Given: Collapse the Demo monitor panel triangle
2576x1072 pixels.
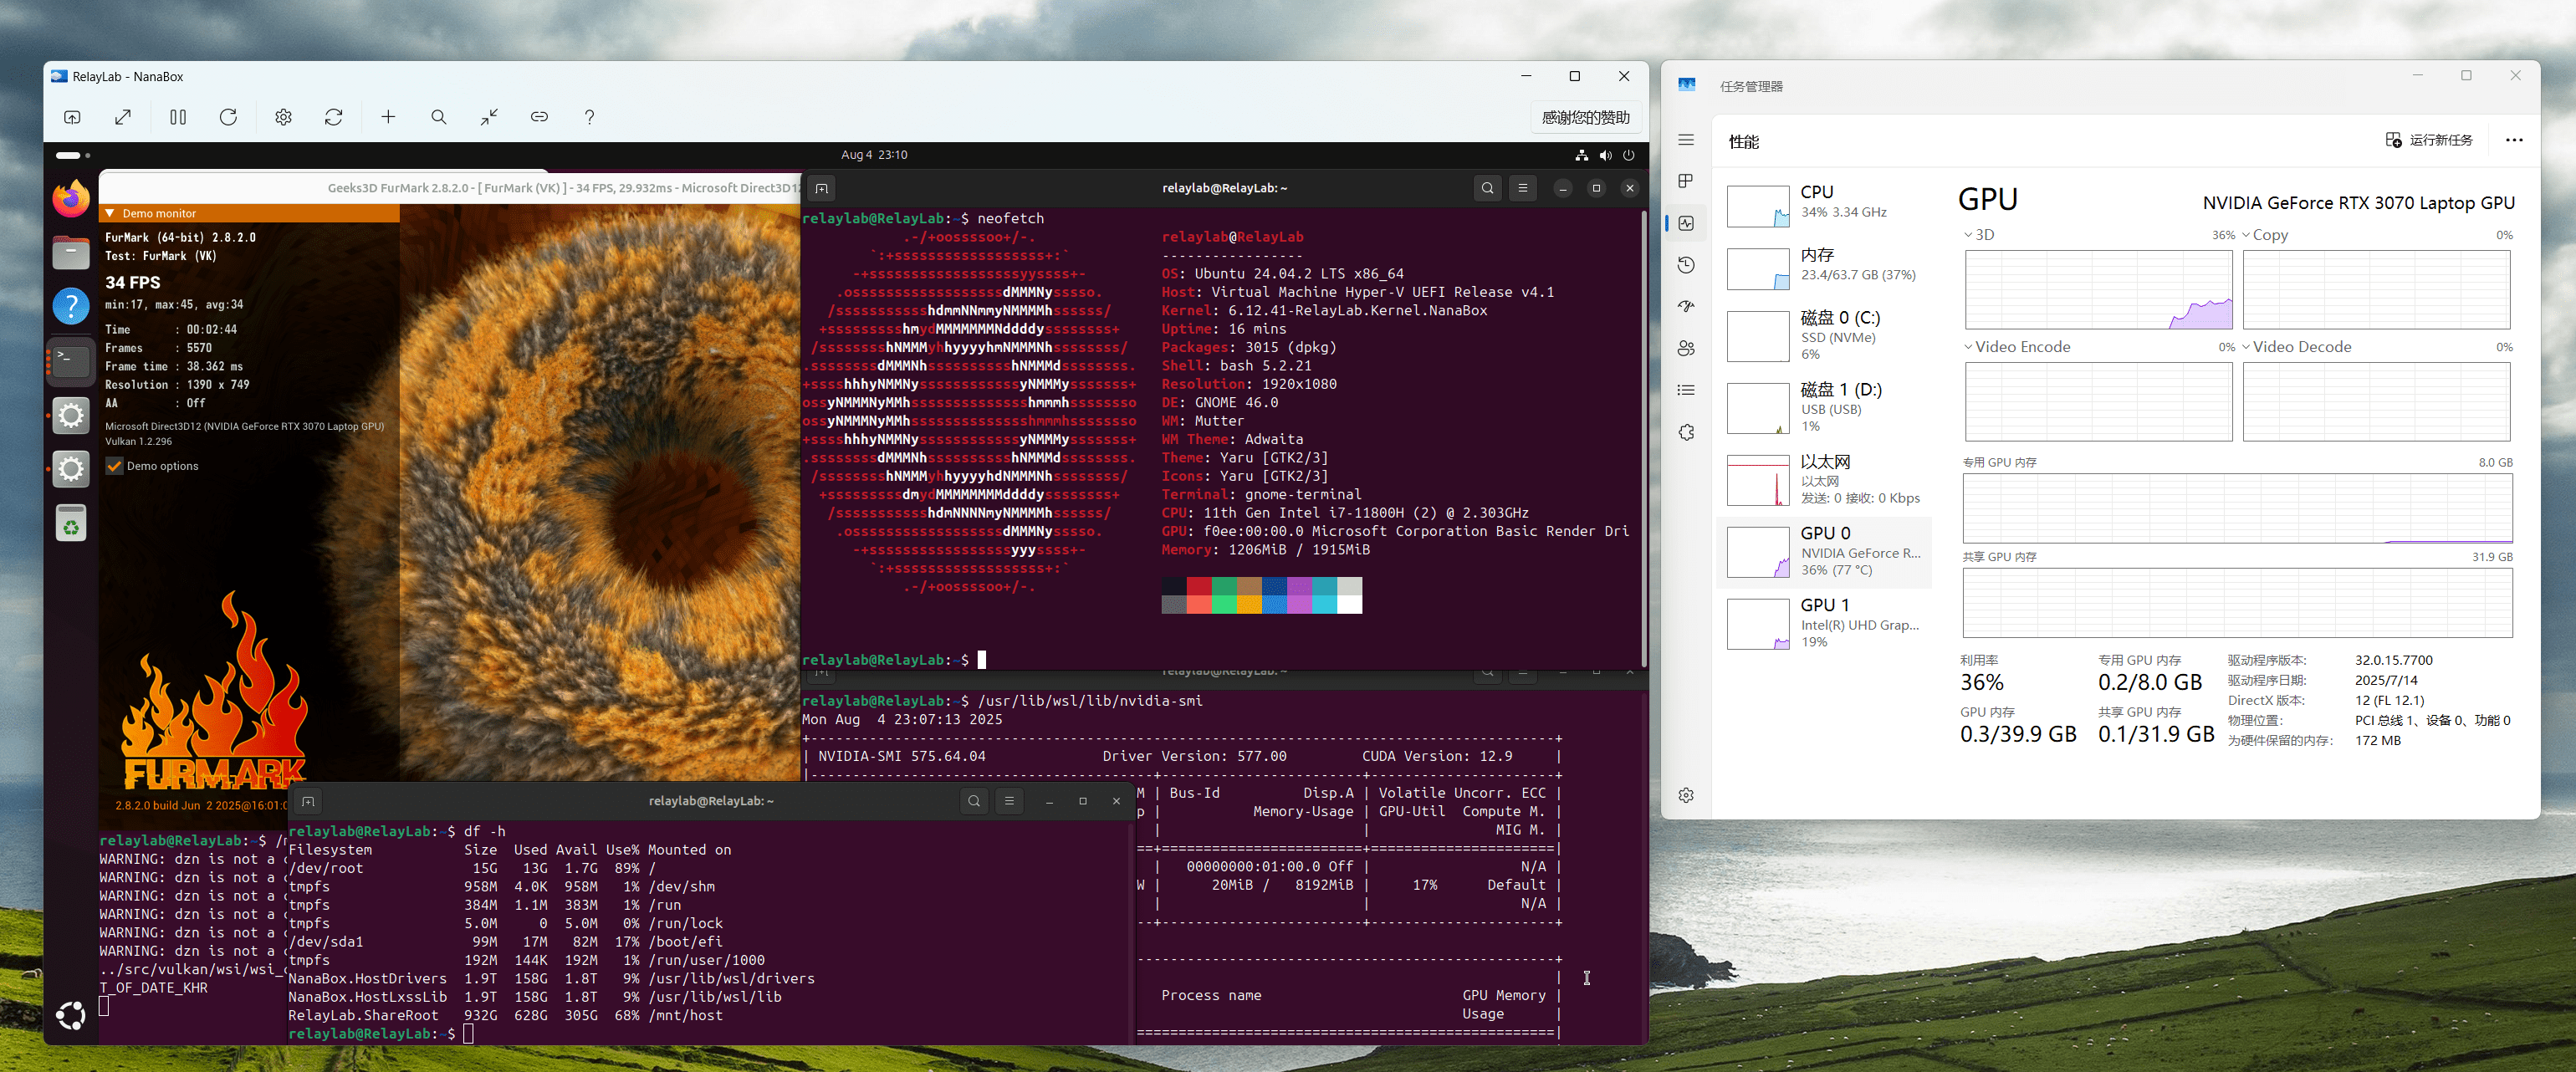Looking at the screenshot, I should coord(110,213).
